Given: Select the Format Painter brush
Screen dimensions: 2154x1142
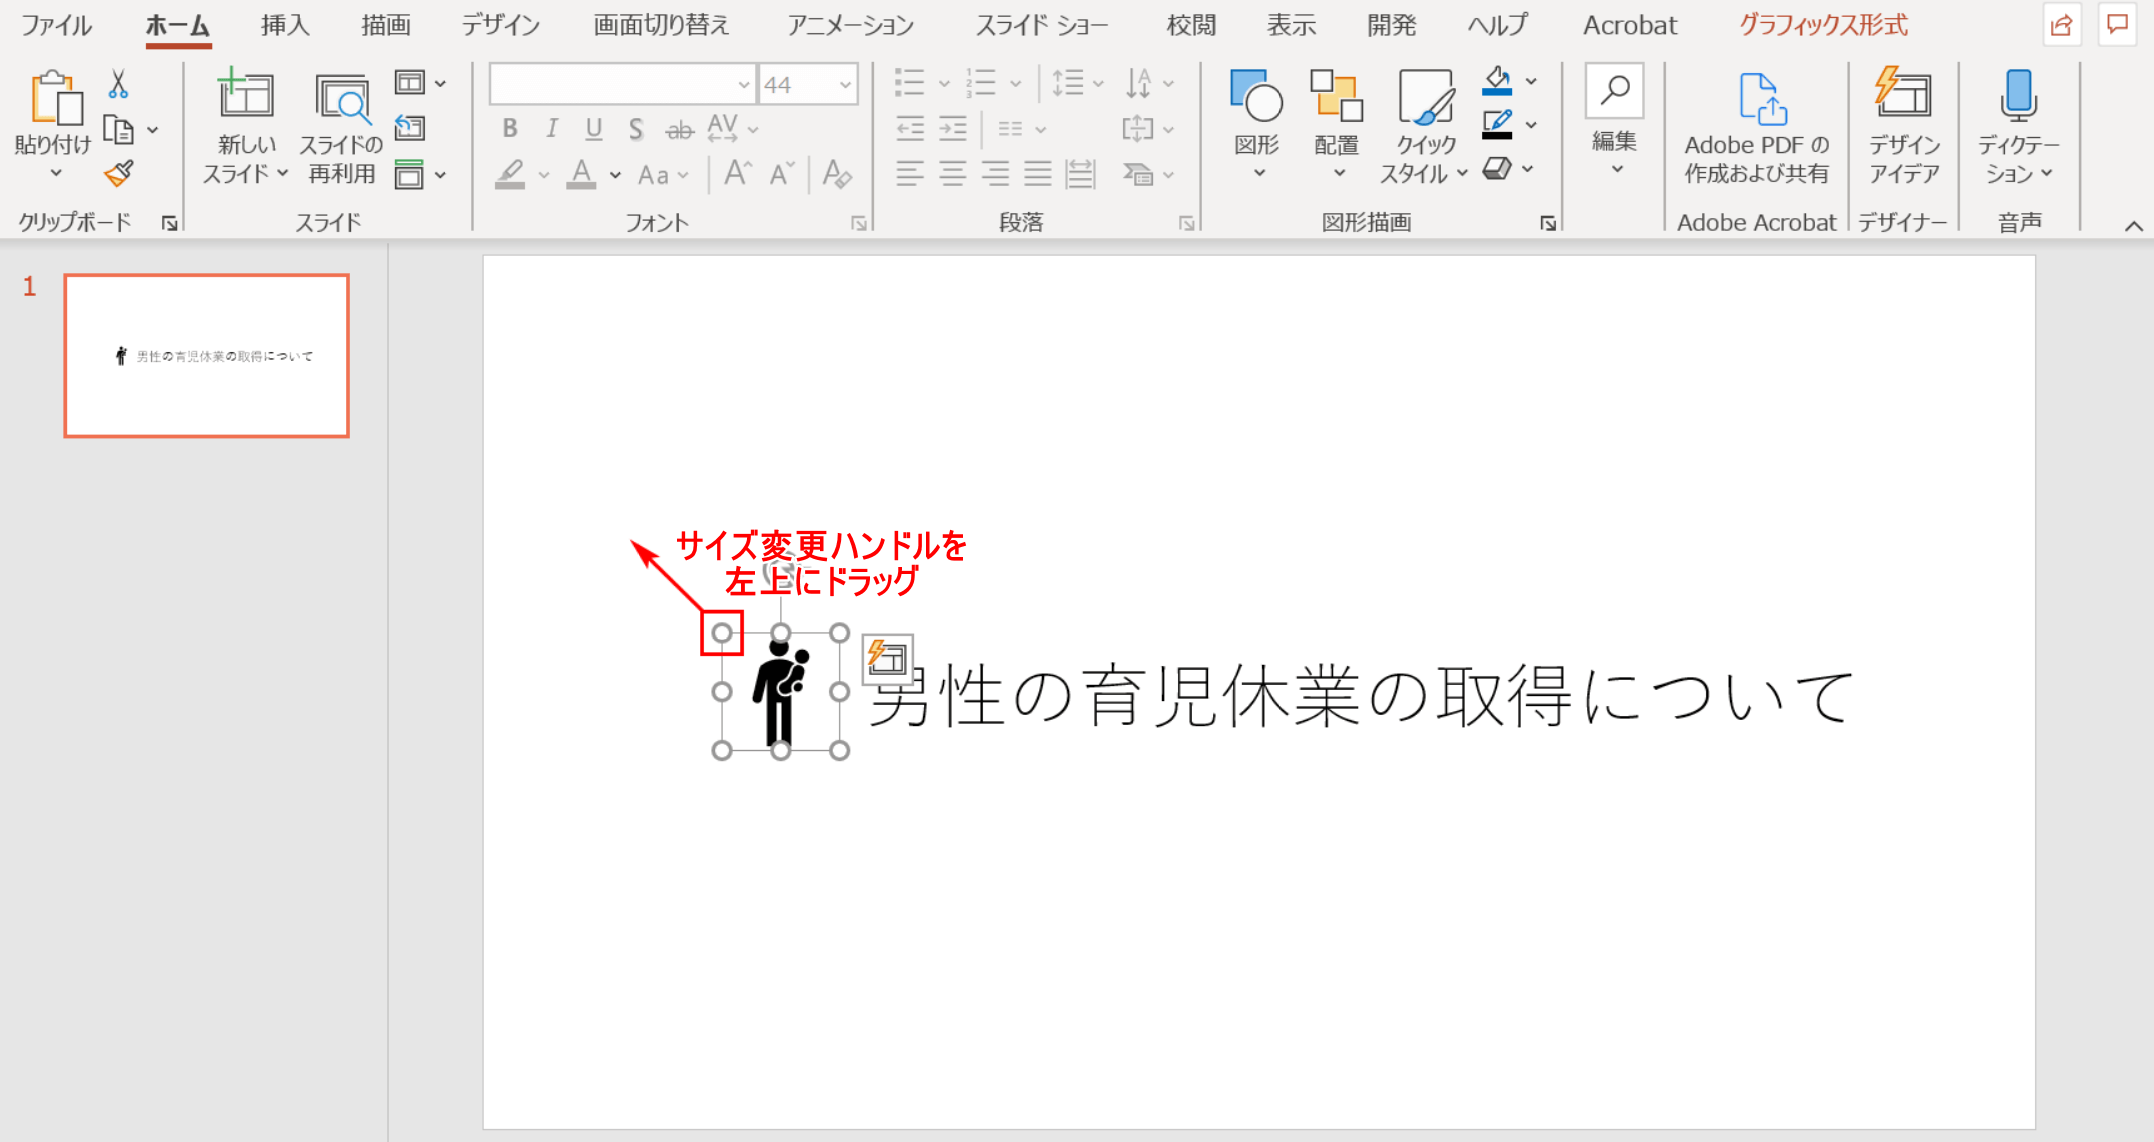Looking at the screenshot, I should click(119, 174).
